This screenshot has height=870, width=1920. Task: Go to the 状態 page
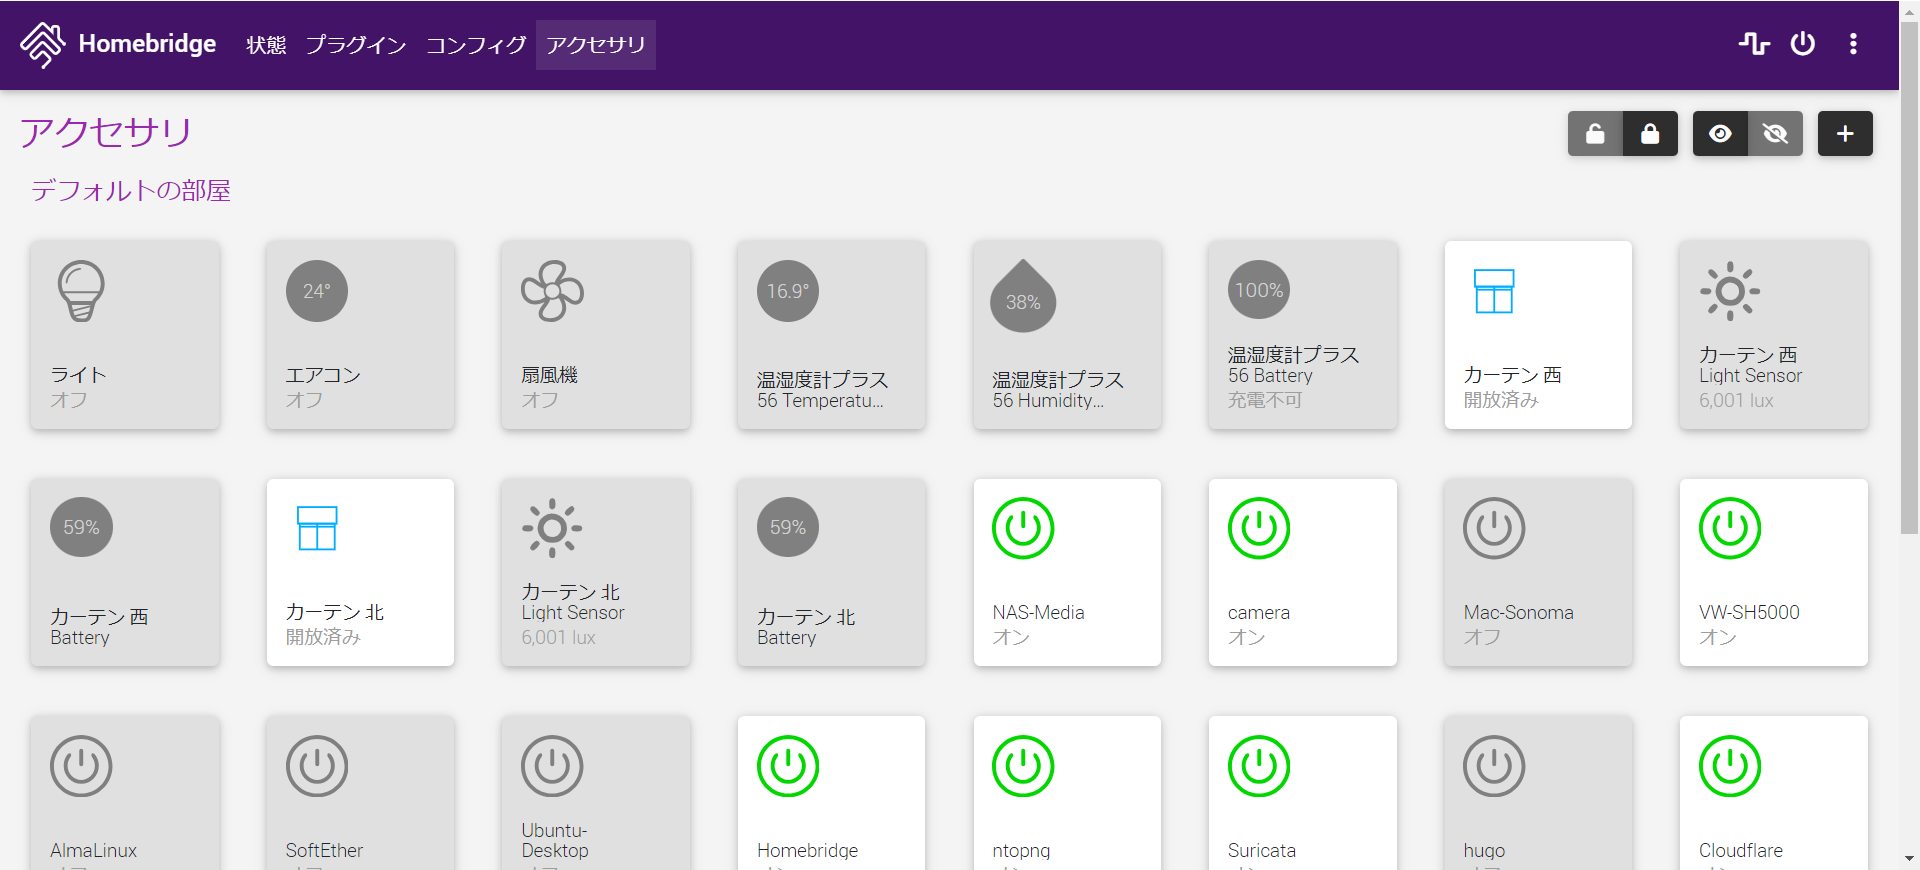click(266, 45)
